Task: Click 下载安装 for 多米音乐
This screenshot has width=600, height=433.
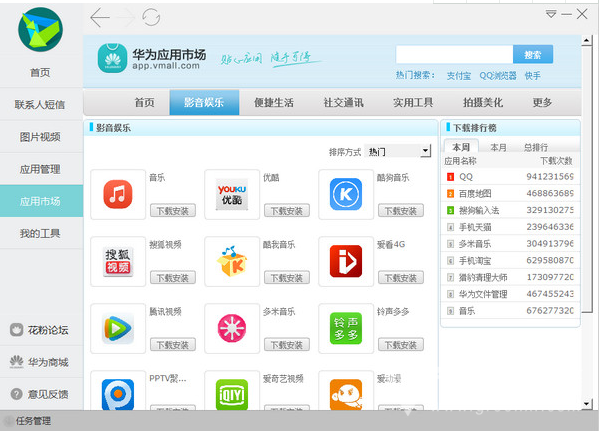Action: (287, 345)
